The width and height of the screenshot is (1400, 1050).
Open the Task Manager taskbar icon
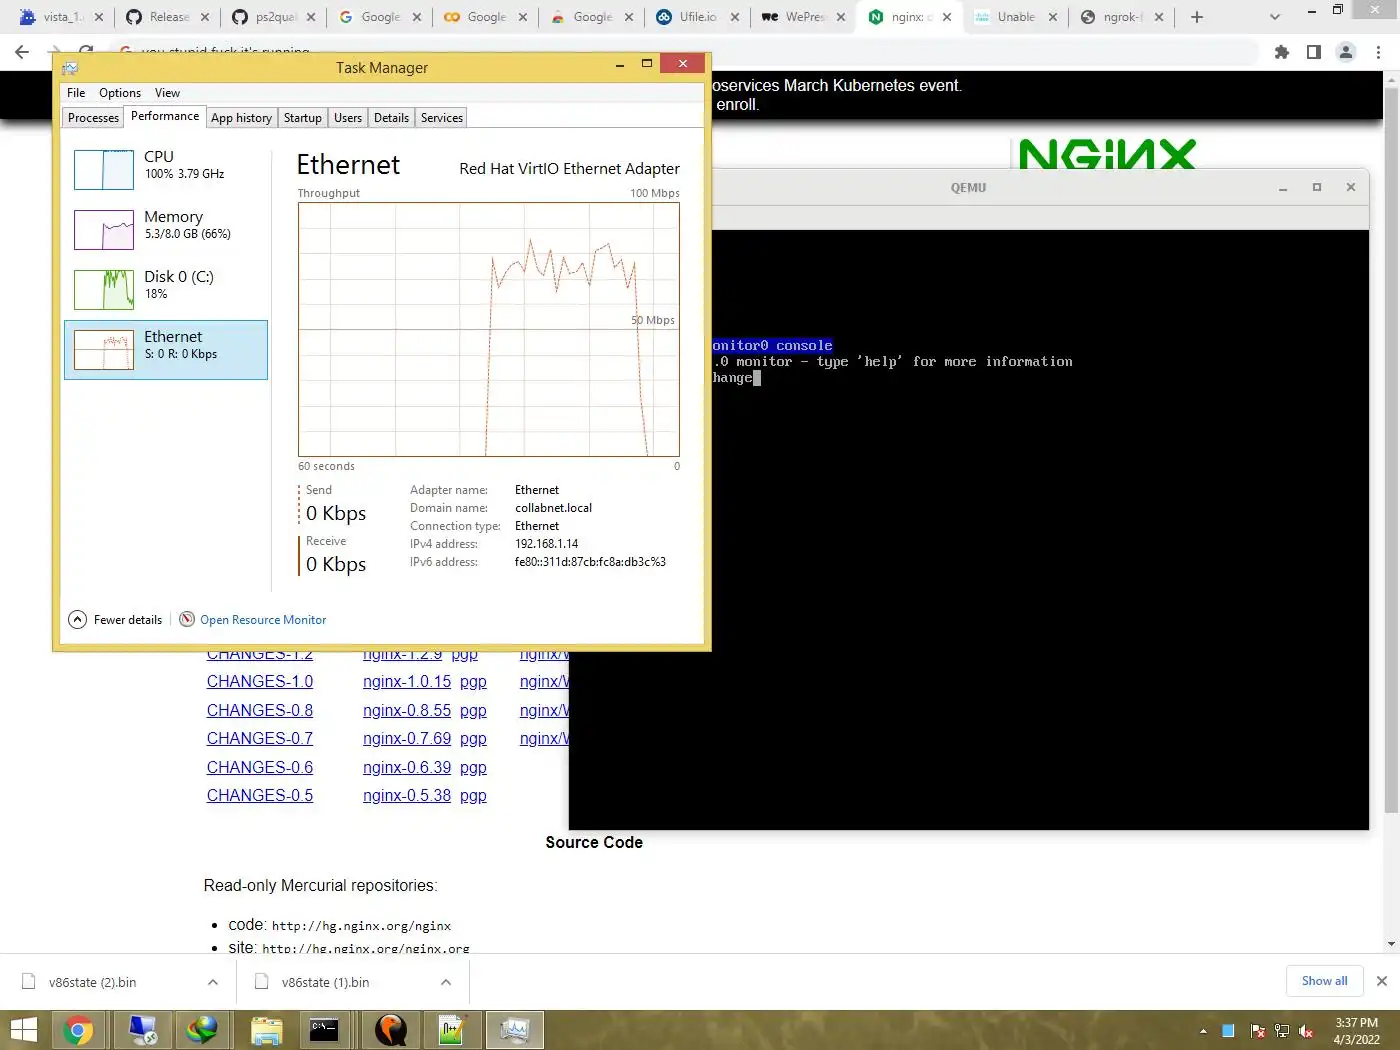(514, 1030)
